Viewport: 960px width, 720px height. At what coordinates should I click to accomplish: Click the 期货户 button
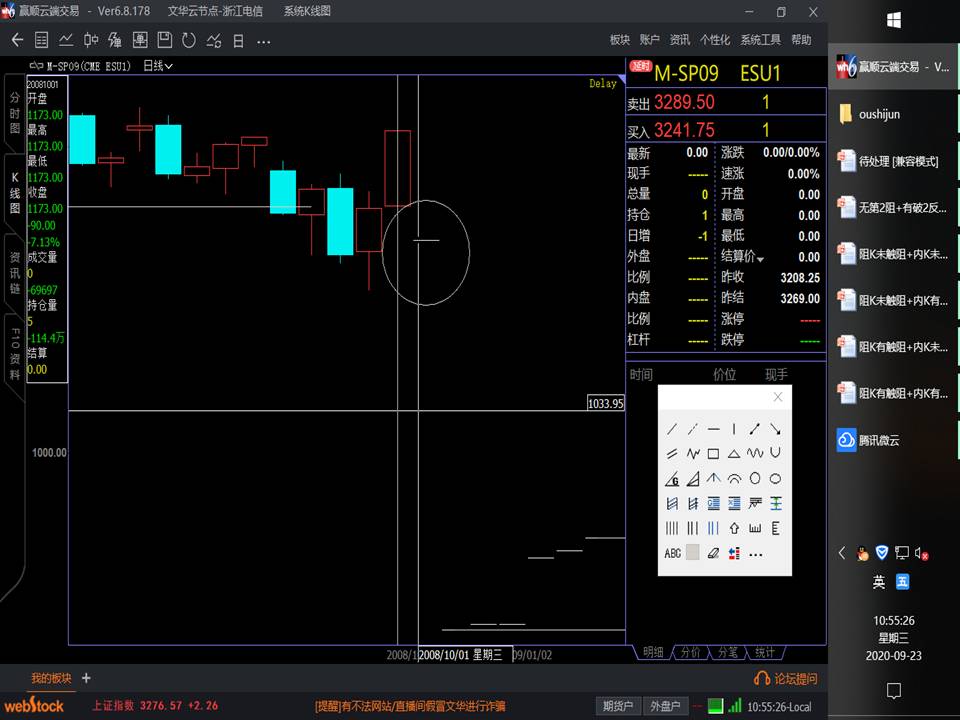coord(617,706)
